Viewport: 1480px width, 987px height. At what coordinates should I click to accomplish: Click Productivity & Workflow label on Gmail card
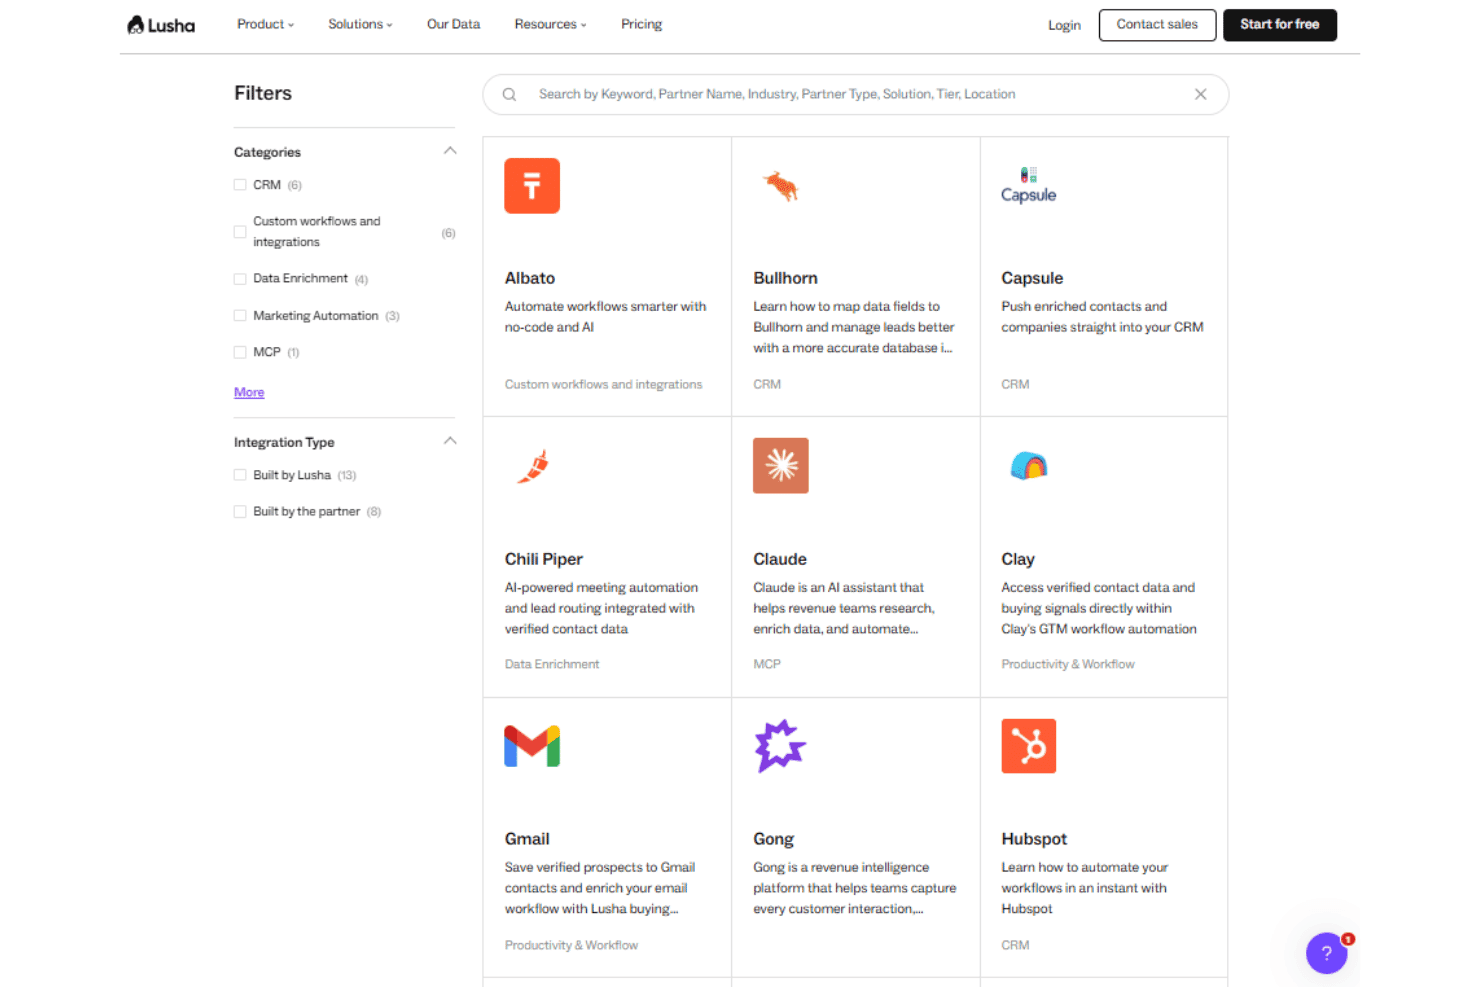coord(571,945)
